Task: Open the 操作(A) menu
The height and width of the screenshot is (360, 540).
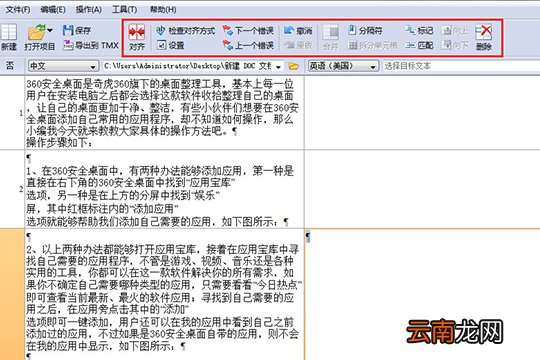Action: (89, 10)
